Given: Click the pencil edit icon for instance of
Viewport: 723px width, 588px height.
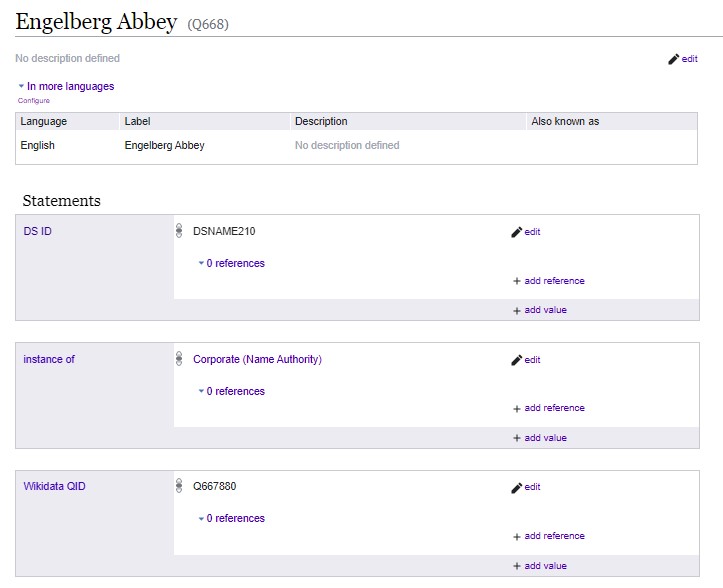Looking at the screenshot, I should pyautogui.click(x=516, y=360).
